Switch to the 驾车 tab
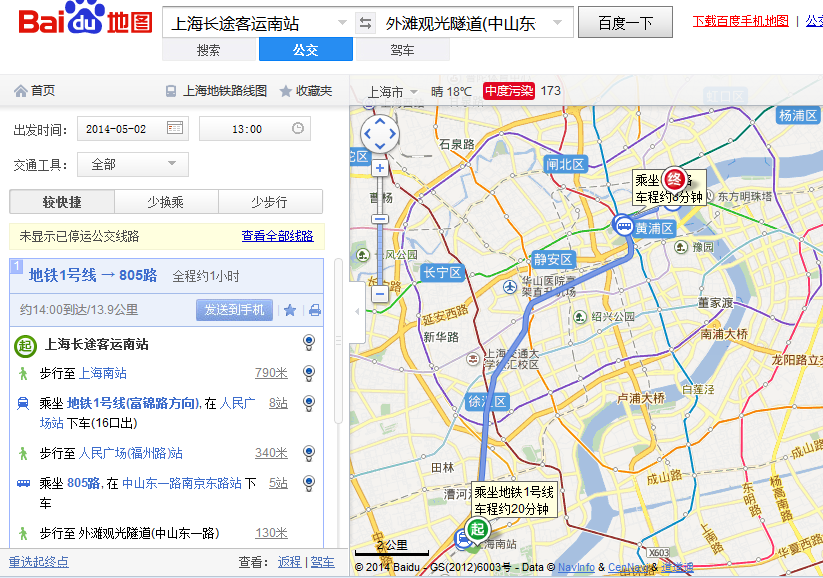 click(403, 50)
